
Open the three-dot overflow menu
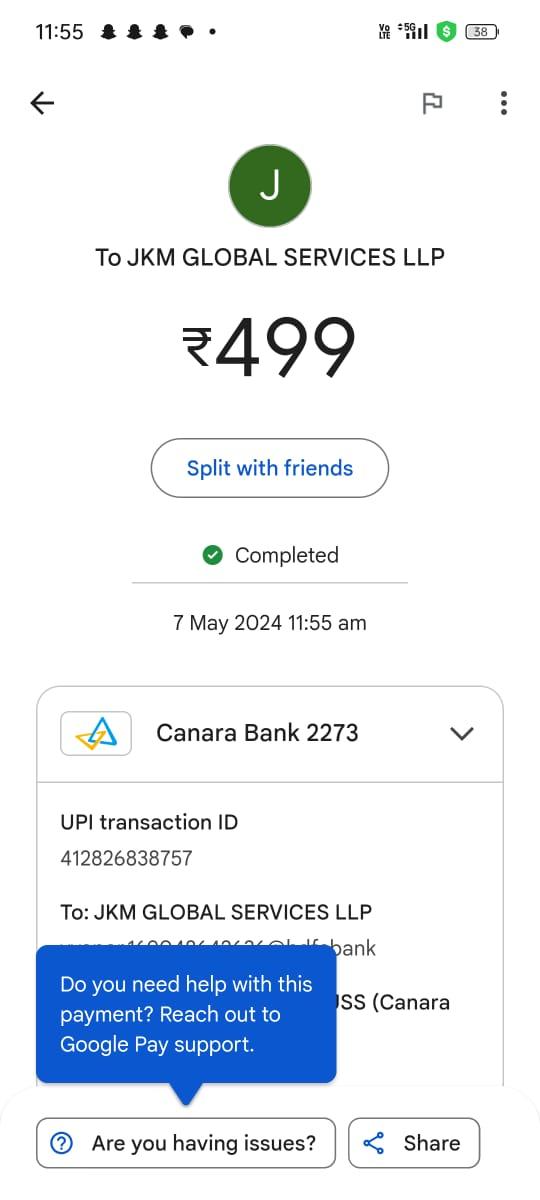tap(503, 103)
